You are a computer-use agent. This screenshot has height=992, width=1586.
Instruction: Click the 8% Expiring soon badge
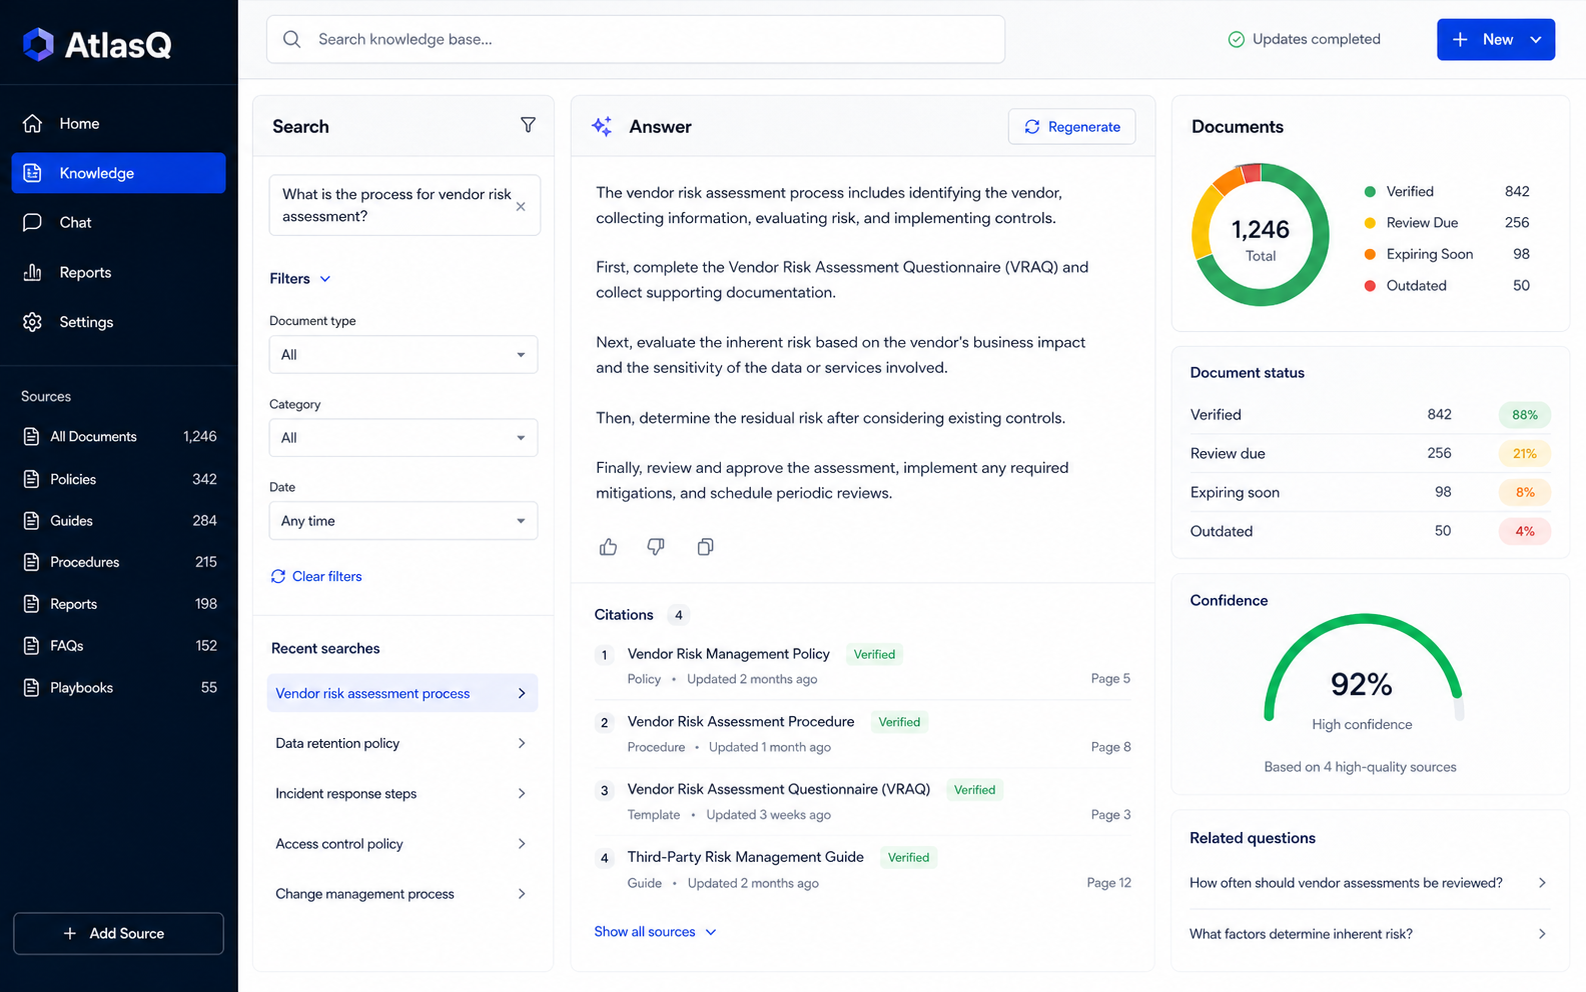pyautogui.click(x=1525, y=493)
